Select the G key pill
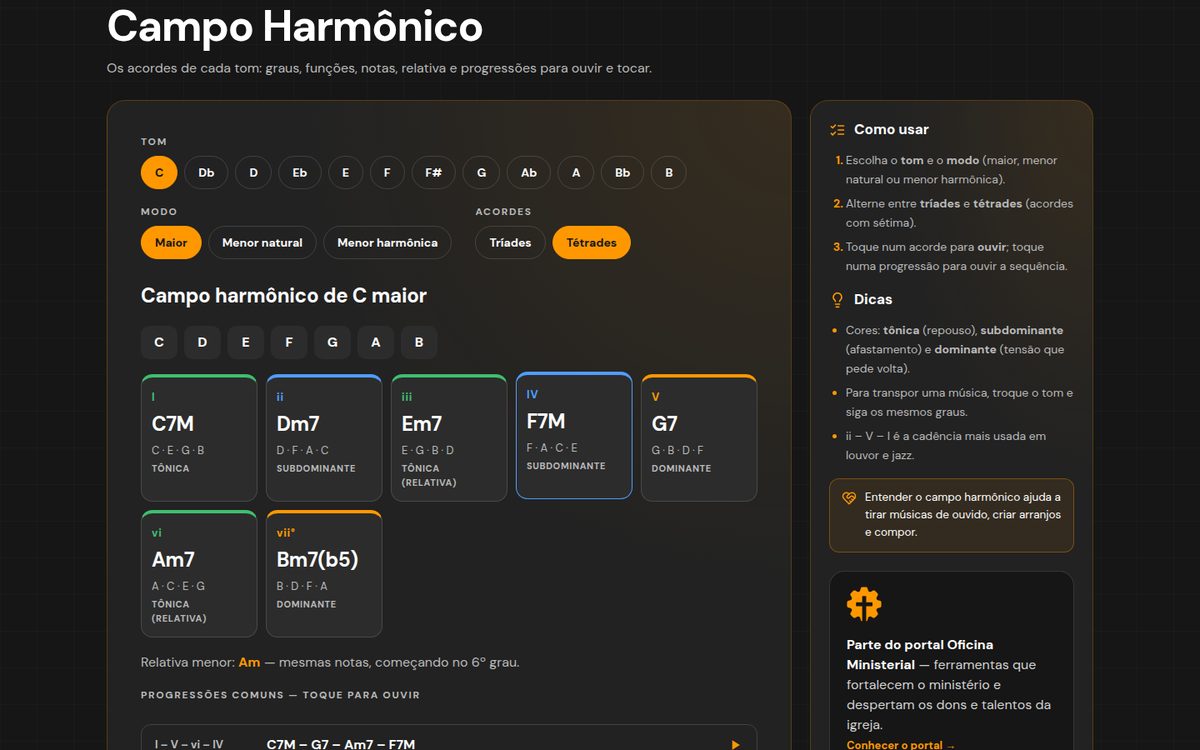 481,173
